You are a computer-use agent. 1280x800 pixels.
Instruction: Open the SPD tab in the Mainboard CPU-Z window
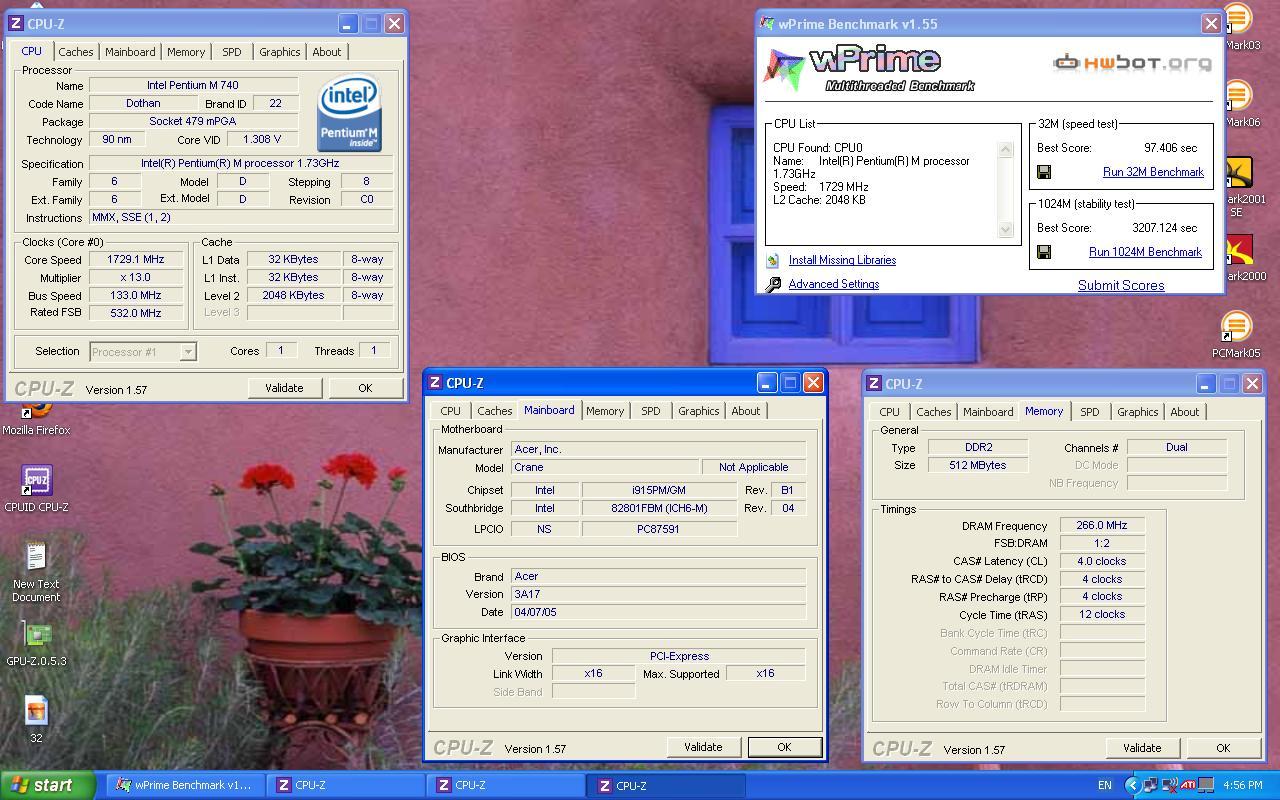650,411
